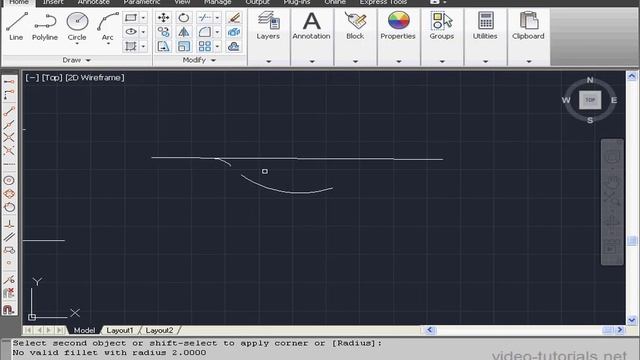Activate the Scale tool
Screen dimensions: 640x360
pos(184,46)
